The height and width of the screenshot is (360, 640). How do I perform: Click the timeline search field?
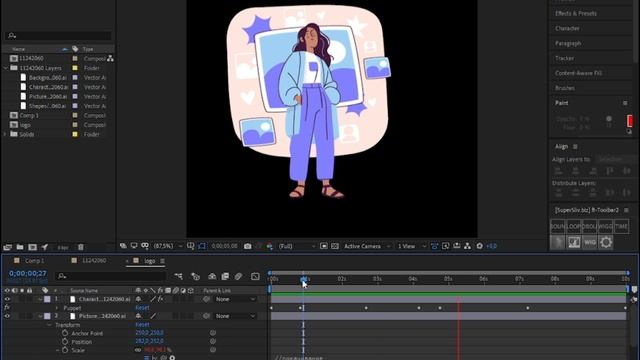(111, 276)
